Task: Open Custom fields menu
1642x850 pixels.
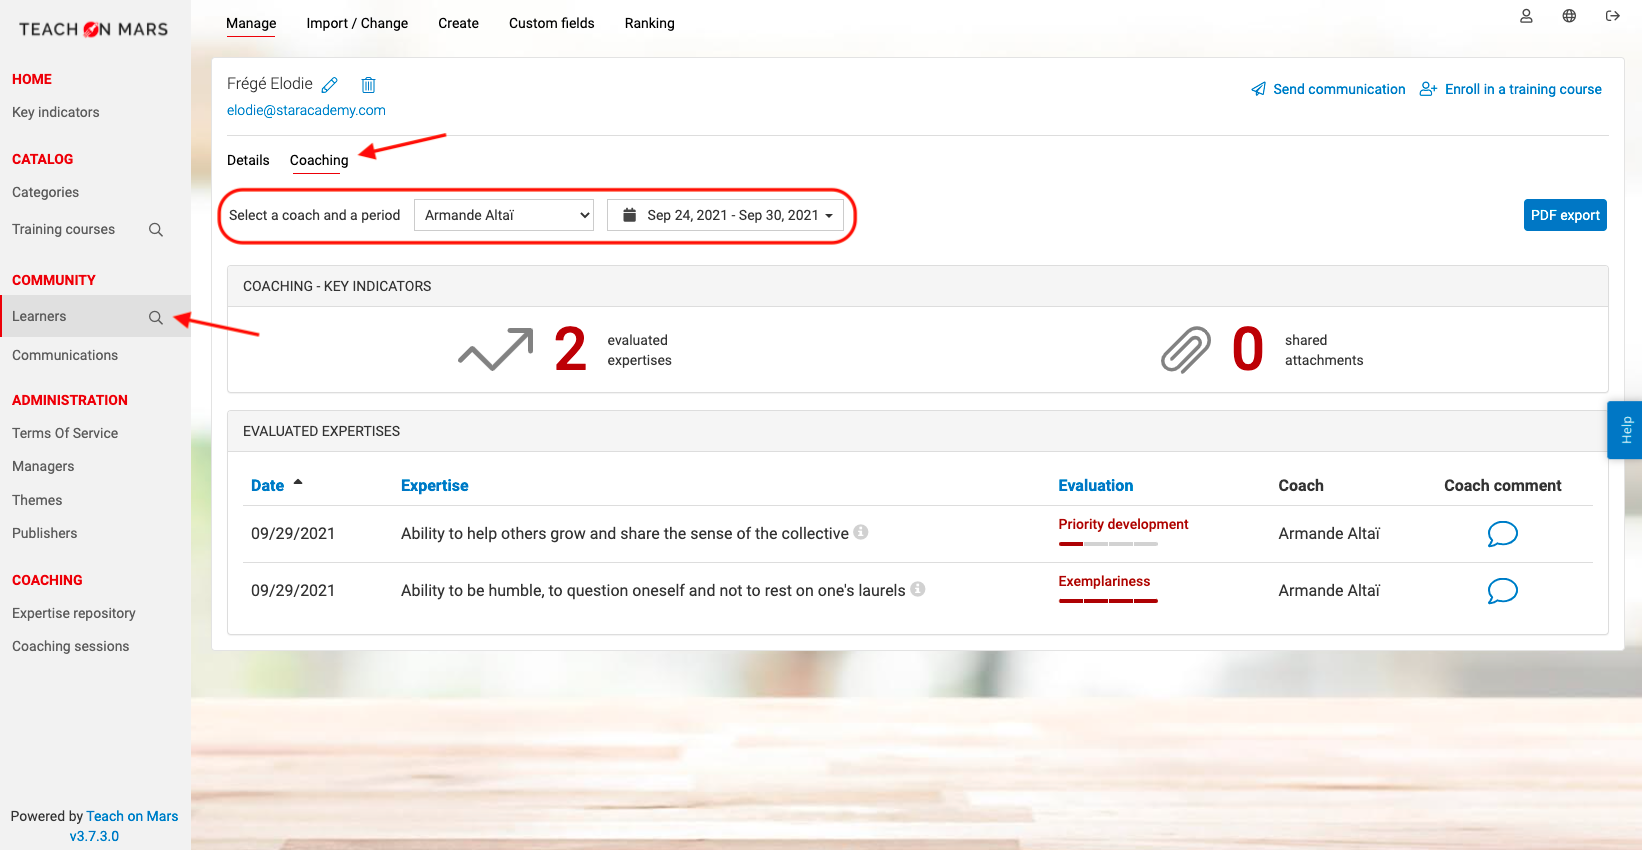Action: (552, 23)
